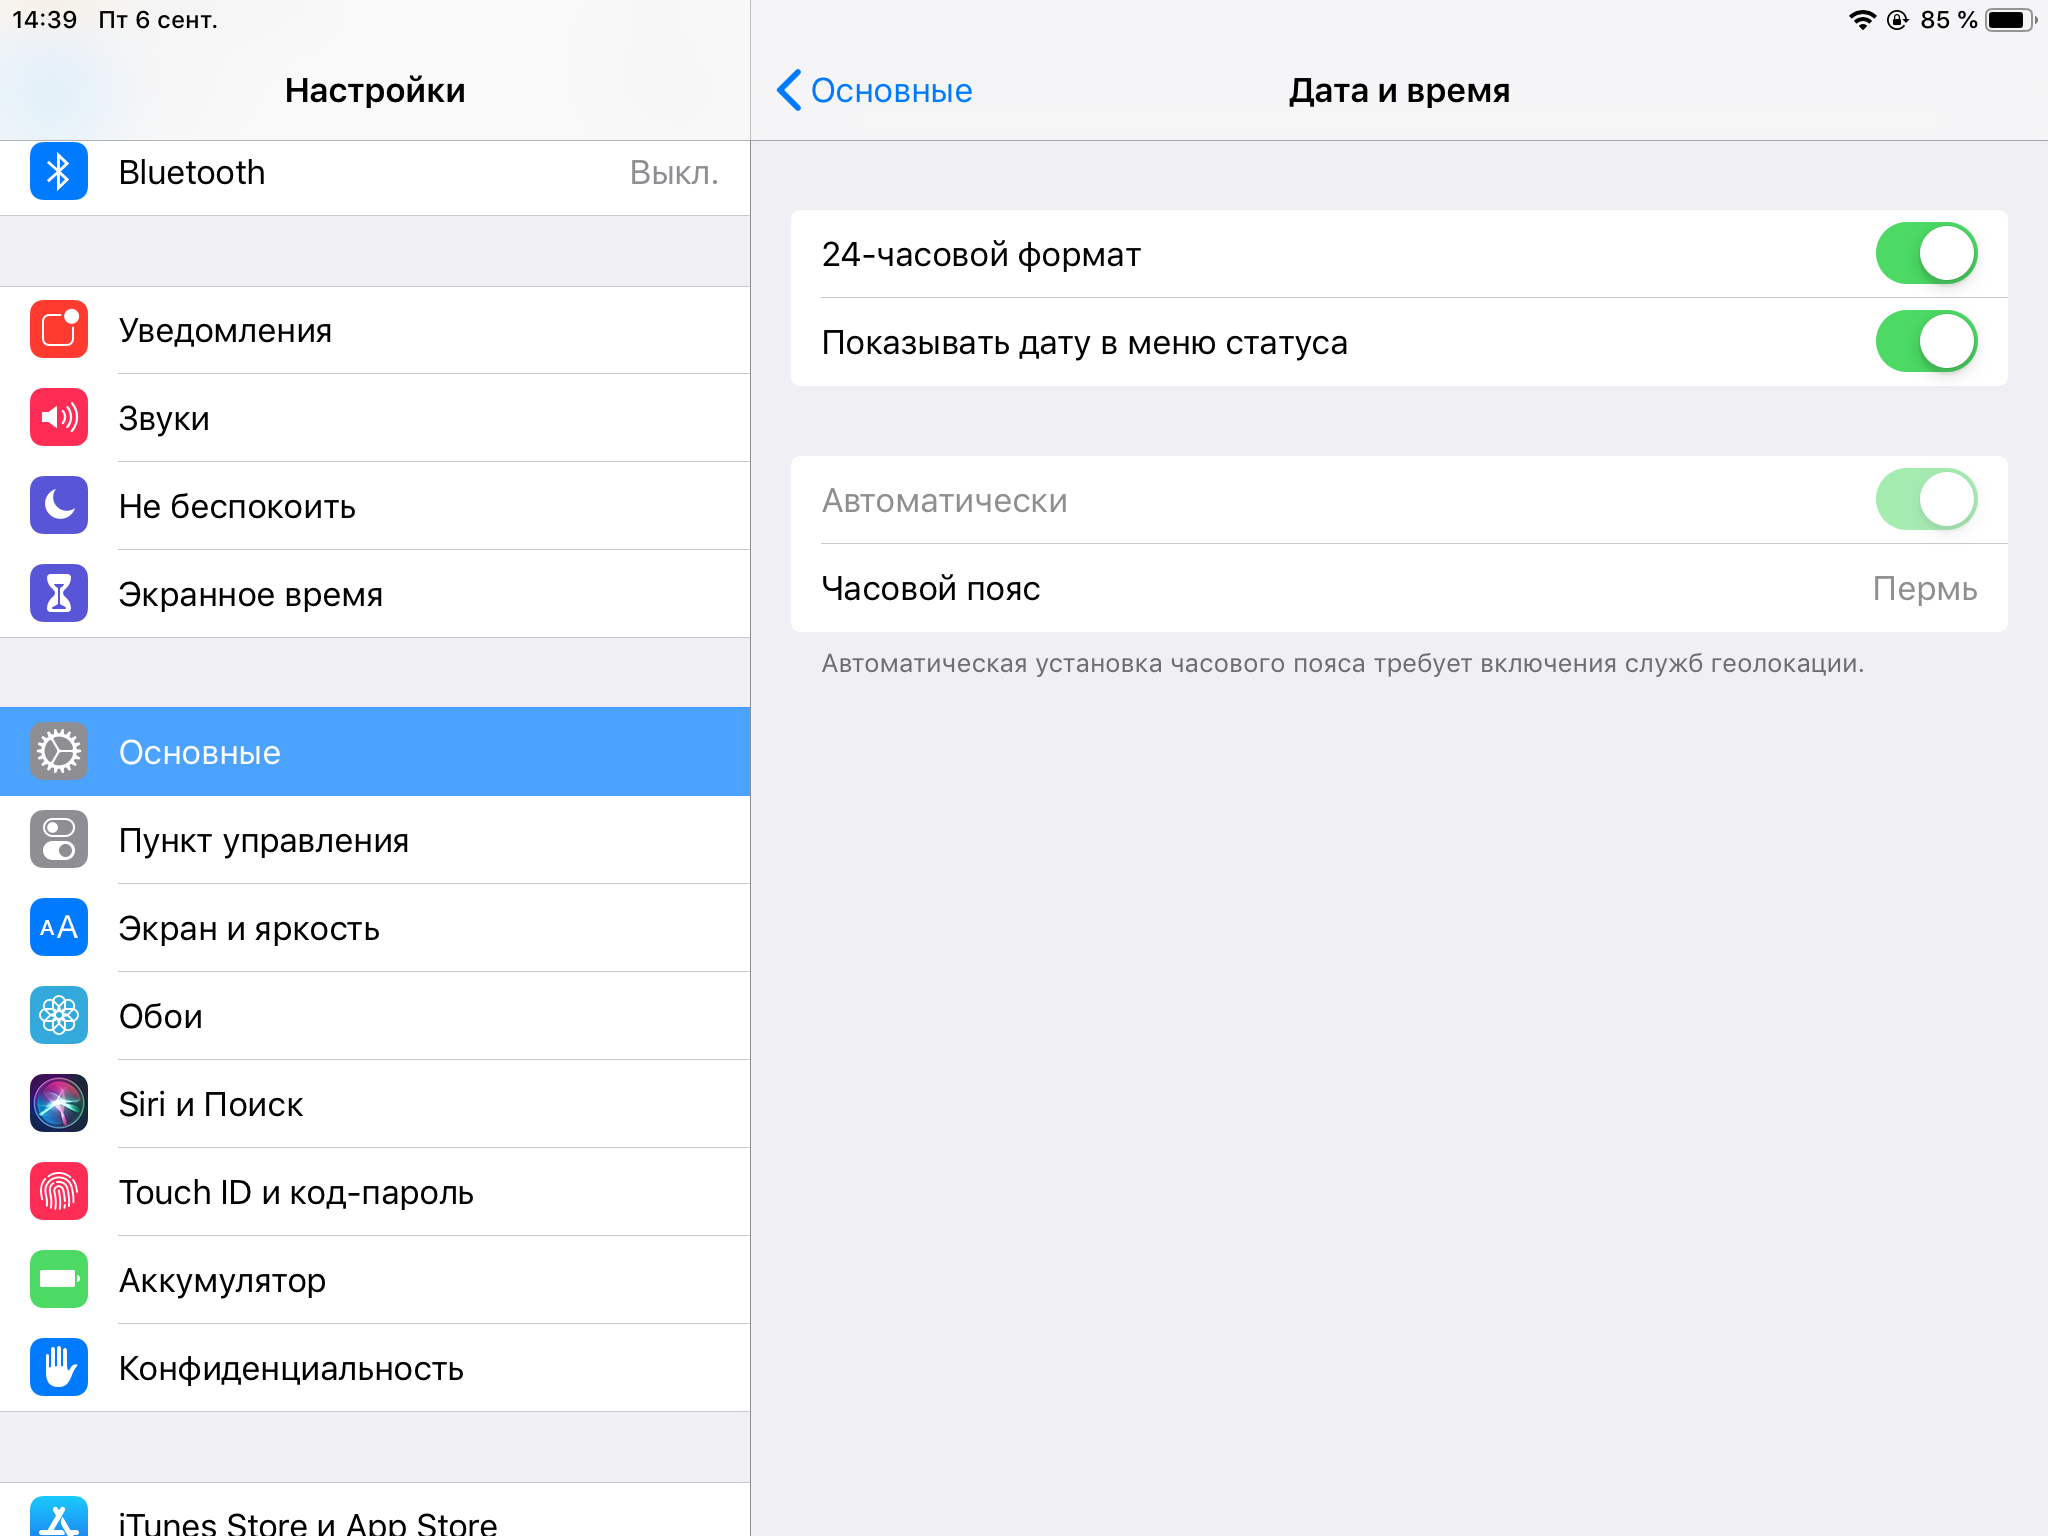Select Основные in sidebar
The height and width of the screenshot is (1536, 2048).
[375, 752]
